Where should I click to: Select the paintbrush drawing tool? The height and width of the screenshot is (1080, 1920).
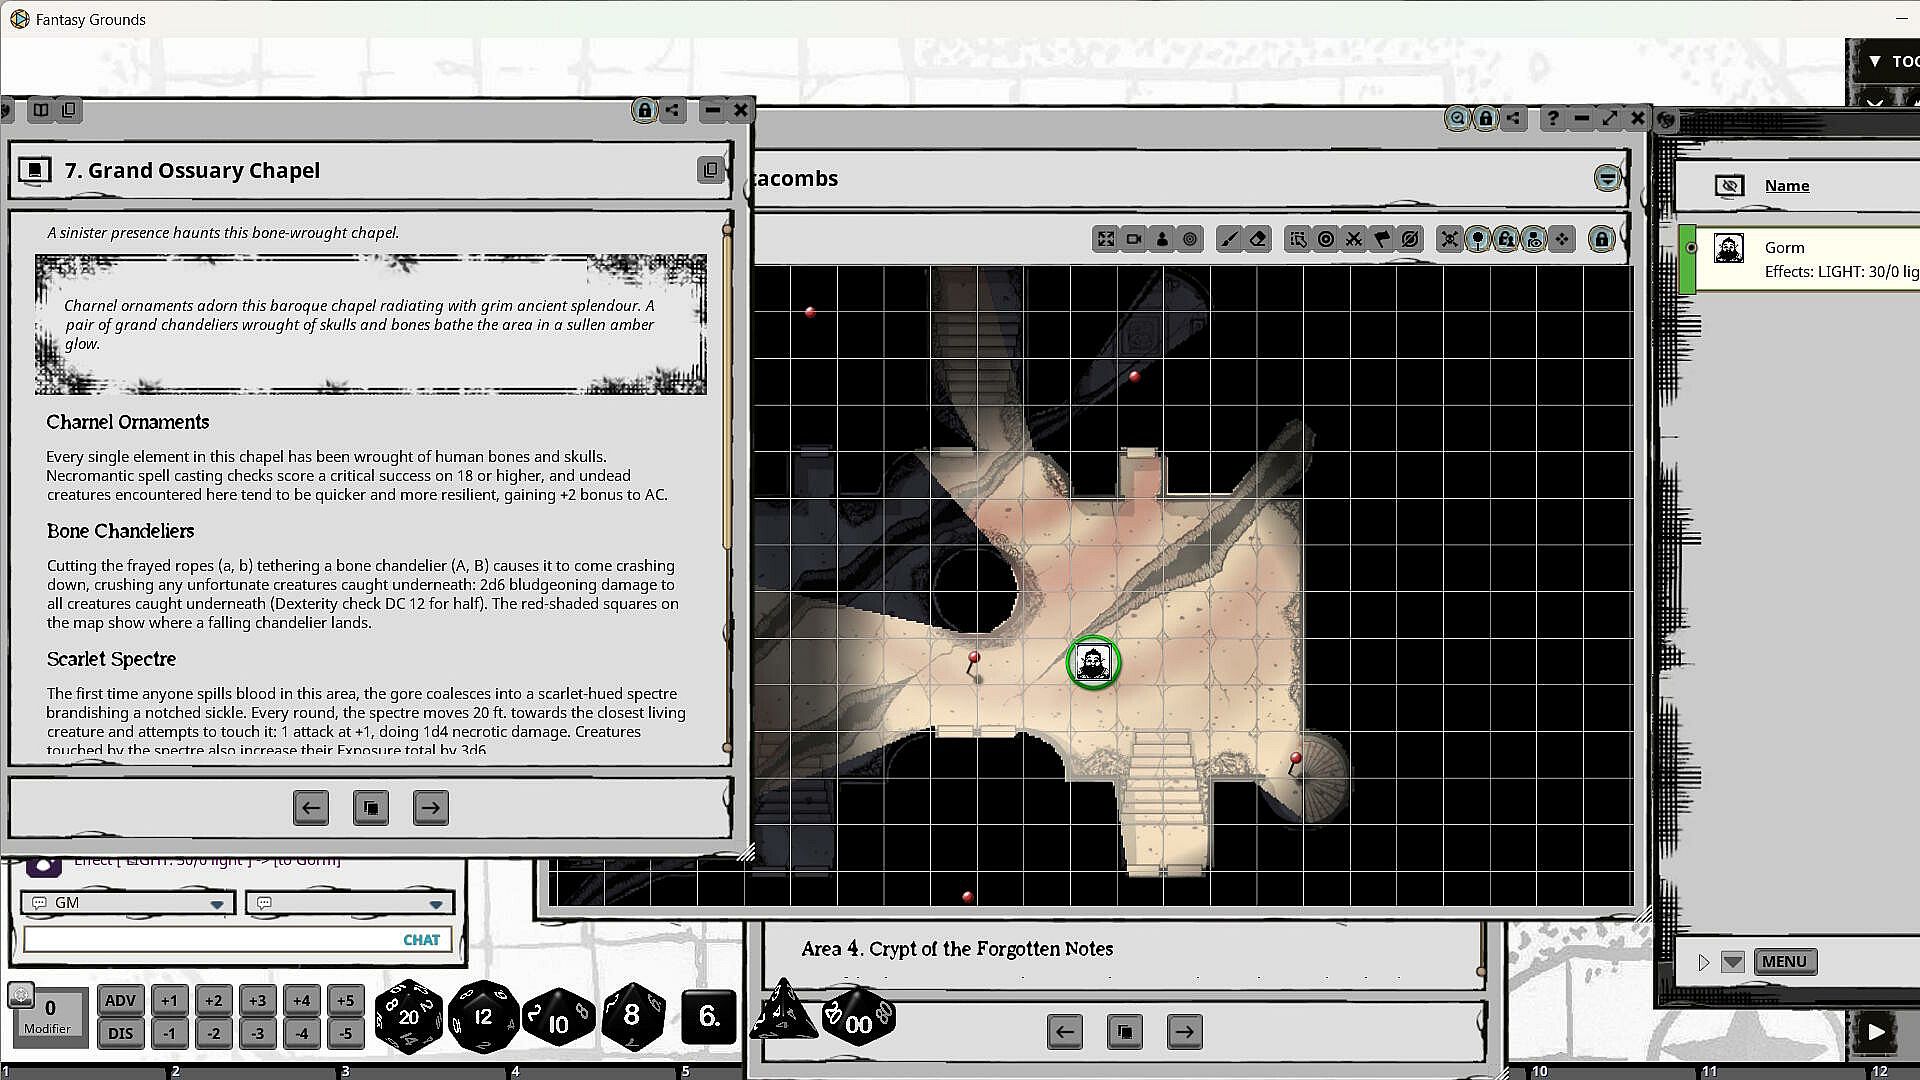click(1229, 239)
